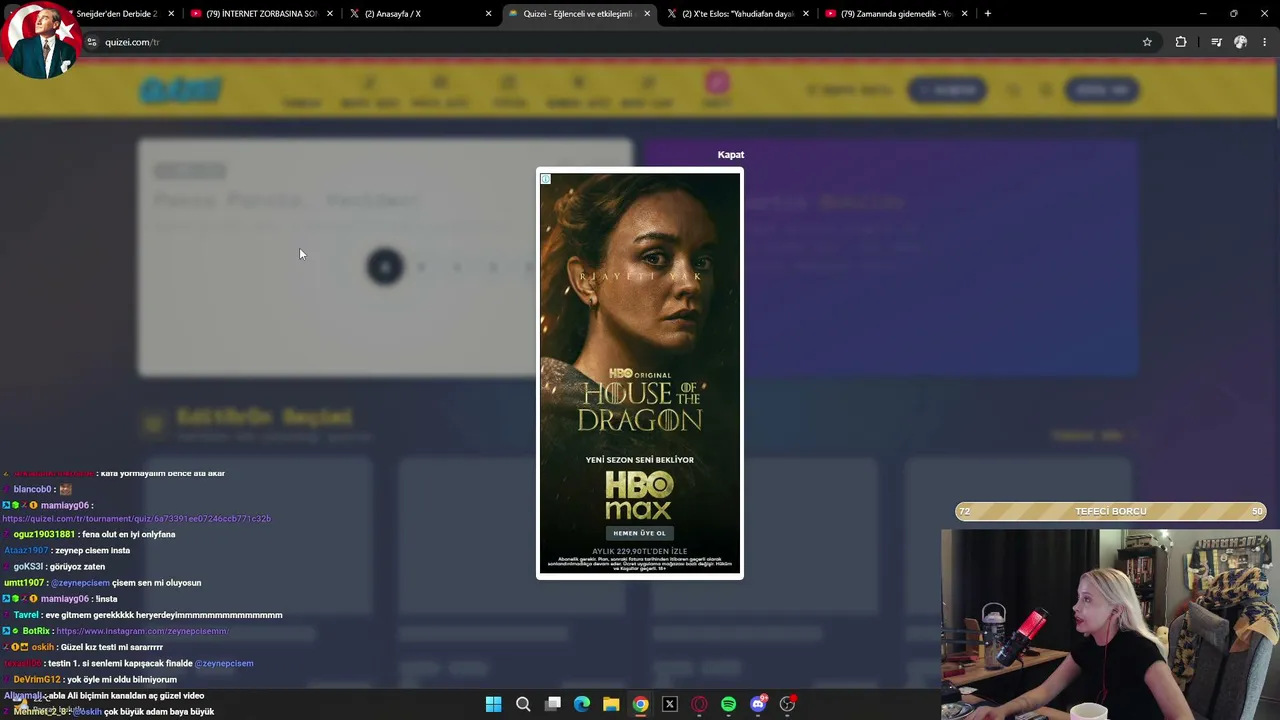Open the browser extensions menu
Viewport: 1280px width, 720px height.
click(1181, 42)
